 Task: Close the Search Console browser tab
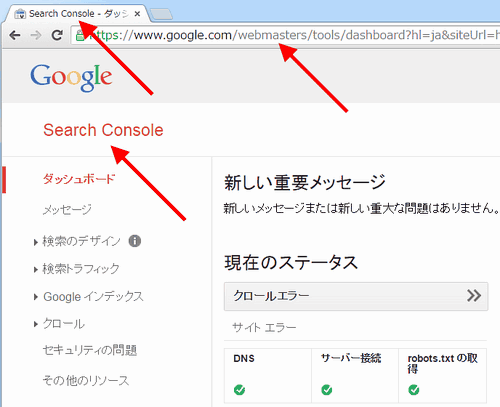pyautogui.click(x=137, y=14)
